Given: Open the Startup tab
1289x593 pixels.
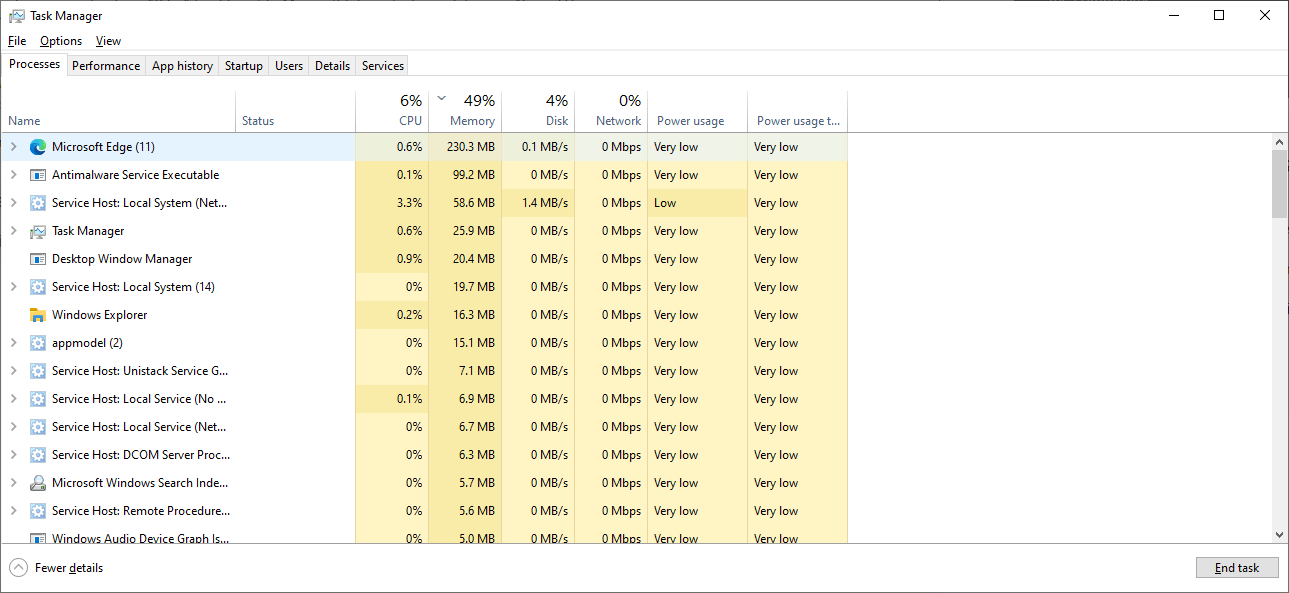Looking at the screenshot, I should [244, 66].
